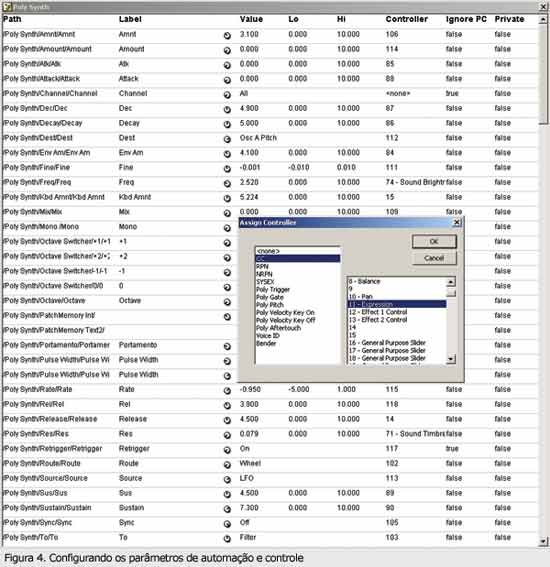Click the knob icon in the Release row
The width and height of the screenshot is (550, 567).
227,420
